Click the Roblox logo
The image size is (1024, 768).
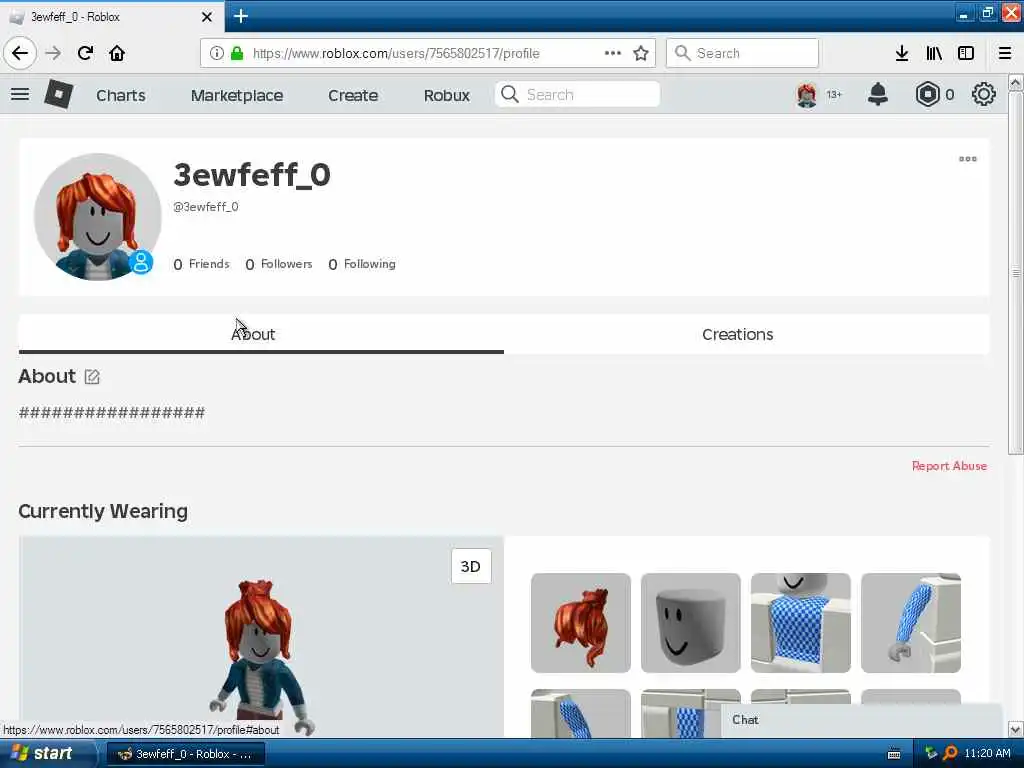58,95
